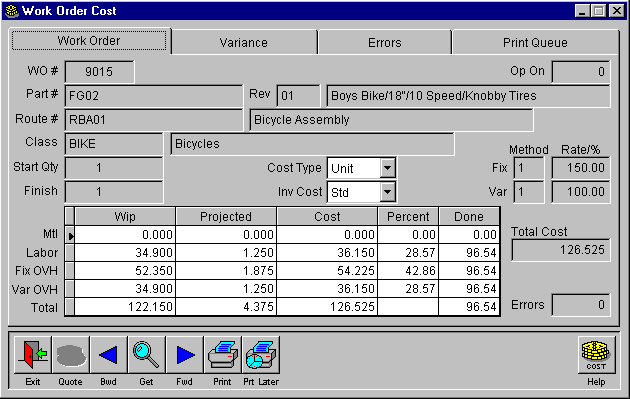
Task: Expand the Cost Type dropdown
Action: (x=387, y=168)
